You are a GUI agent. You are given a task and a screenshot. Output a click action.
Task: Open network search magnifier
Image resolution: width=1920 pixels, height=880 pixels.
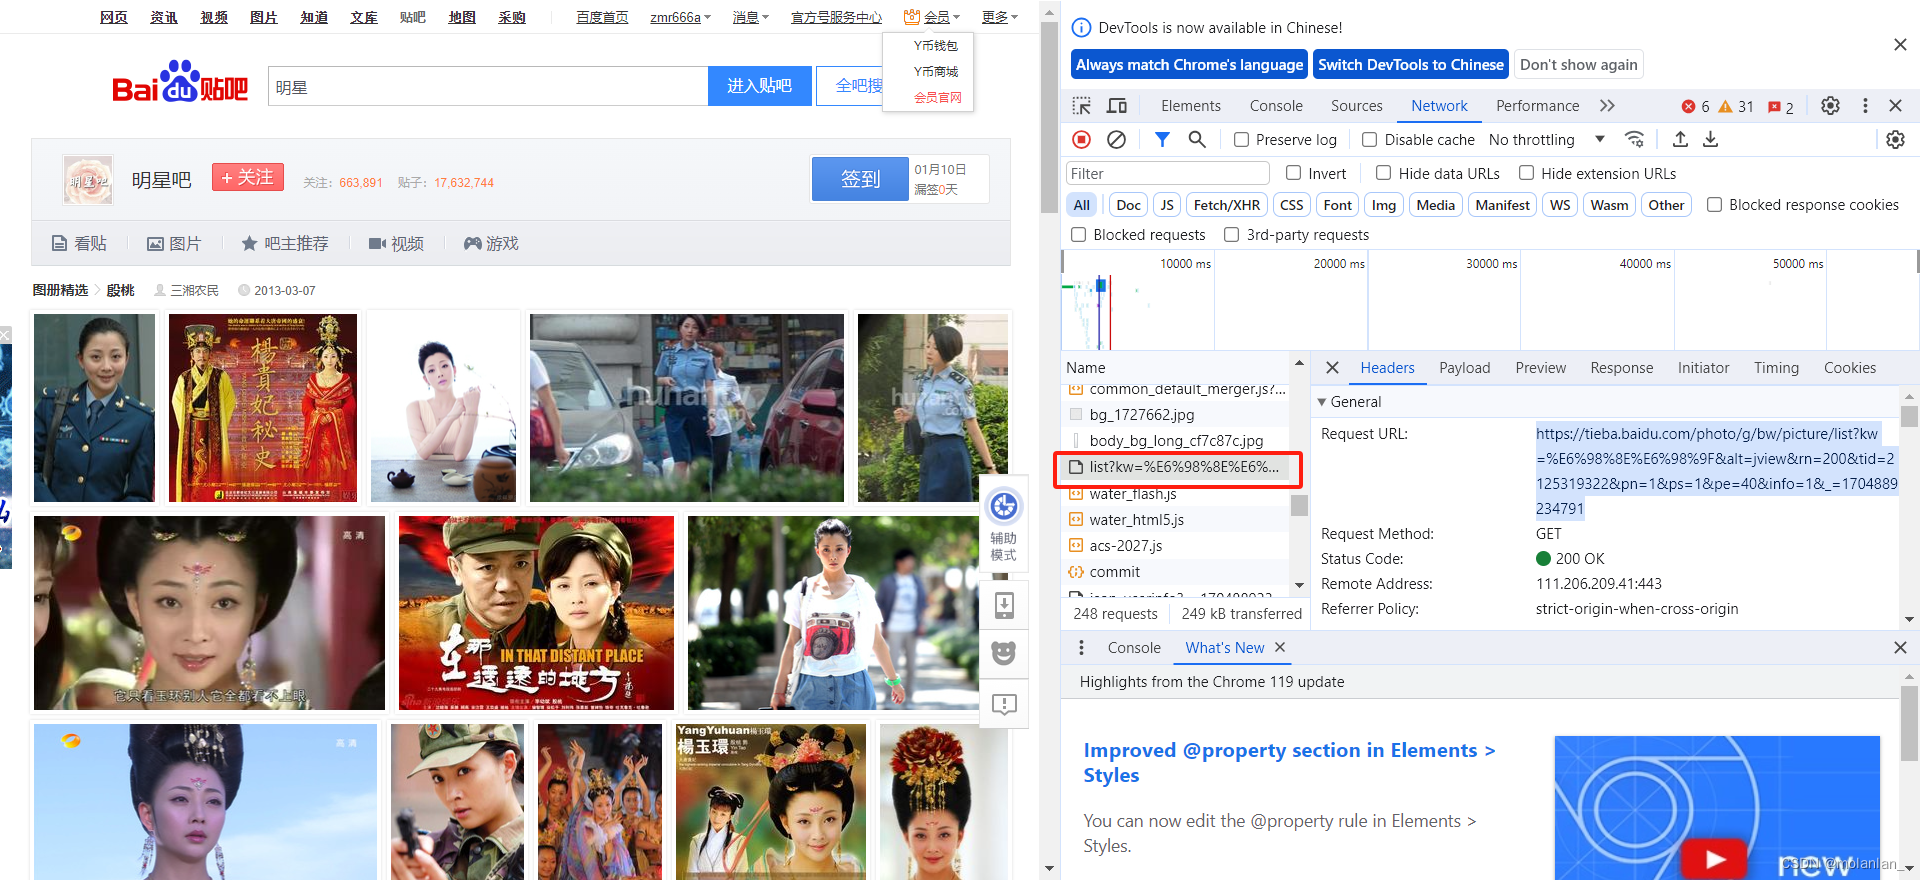point(1197,139)
